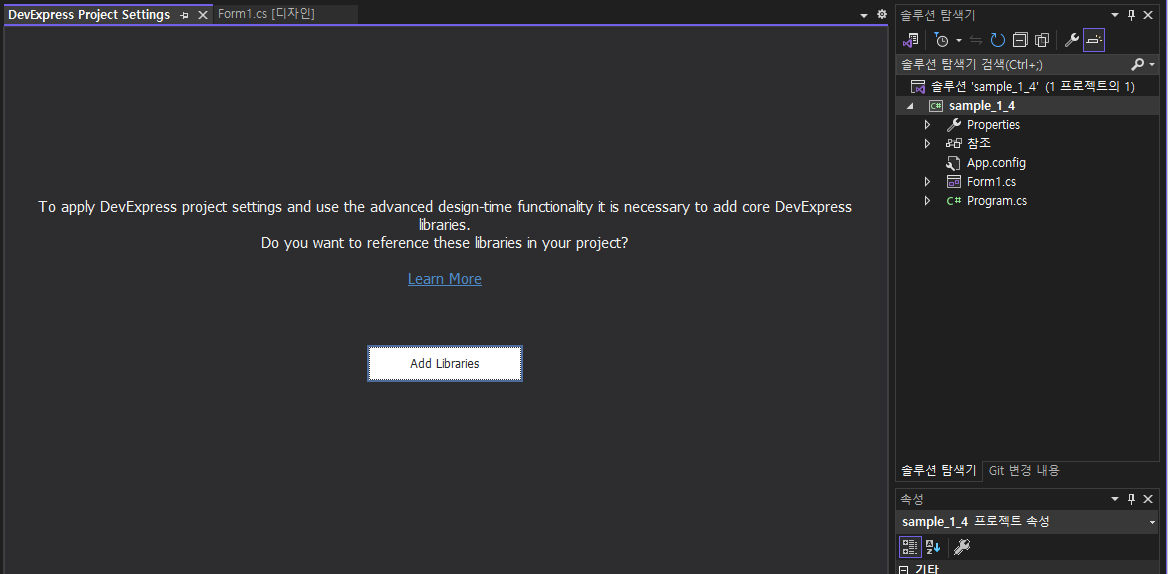
Task: Select Program.cs in Solution Explorer
Action: point(997,200)
